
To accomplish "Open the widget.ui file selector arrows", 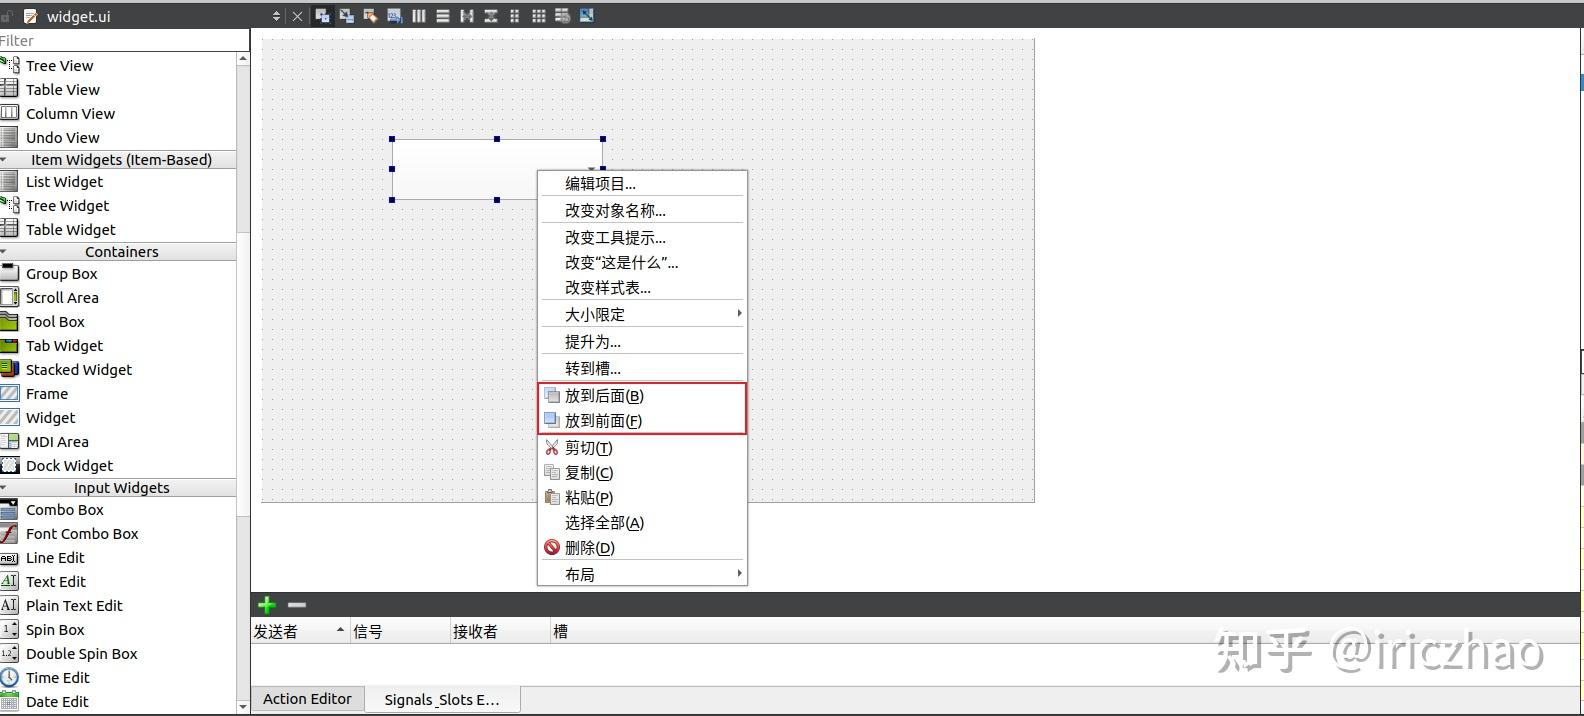I will (276, 16).
